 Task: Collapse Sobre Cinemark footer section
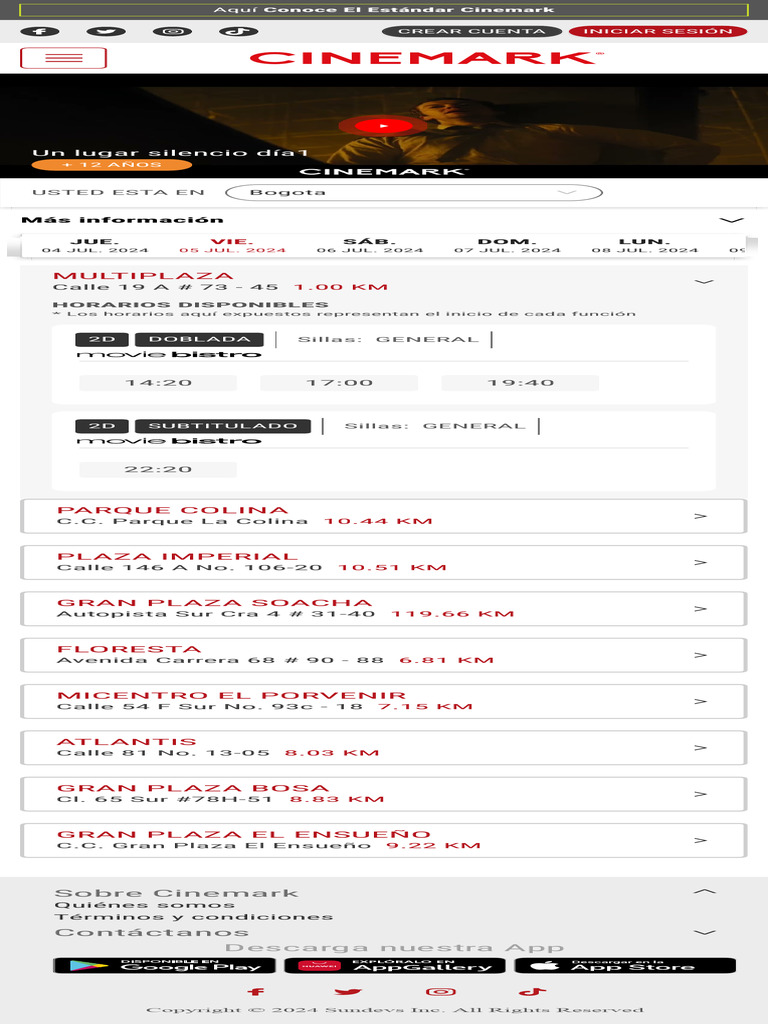point(704,892)
